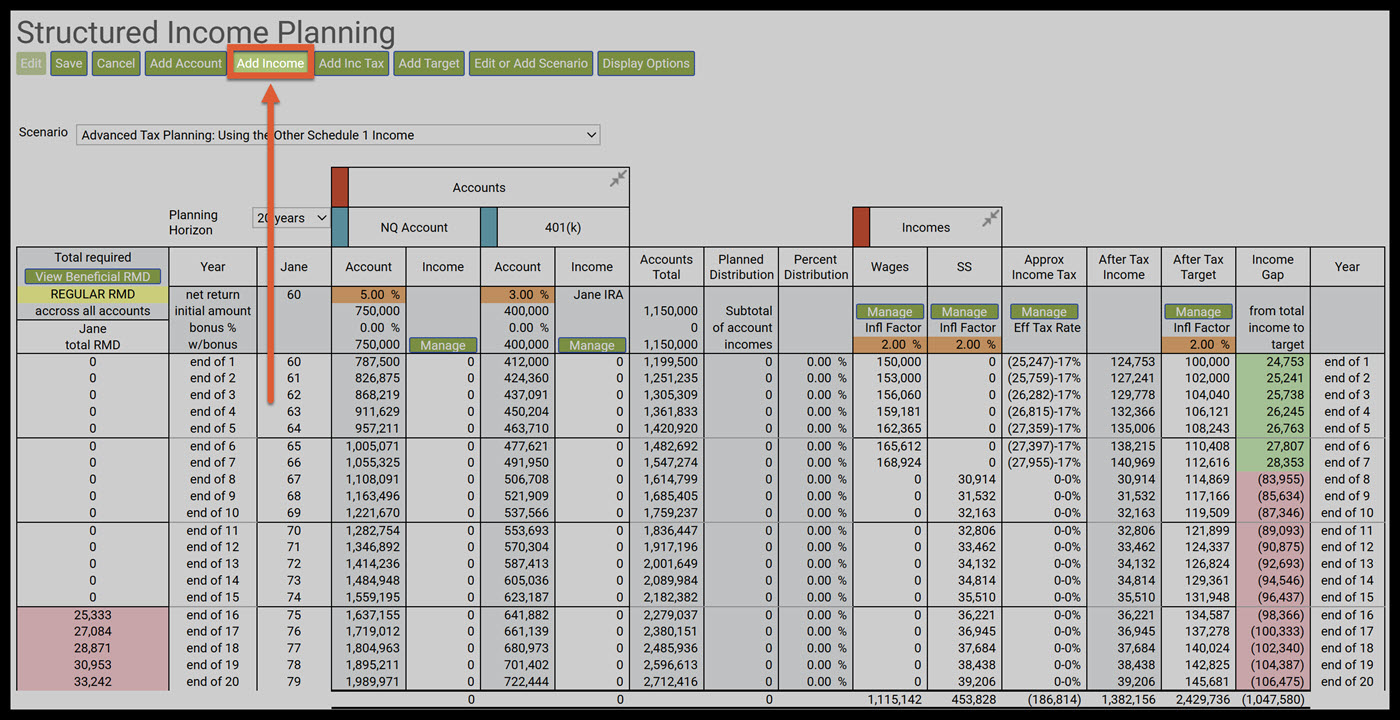Click the red Incomes color block
The height and width of the screenshot is (720, 1400).
[860, 227]
